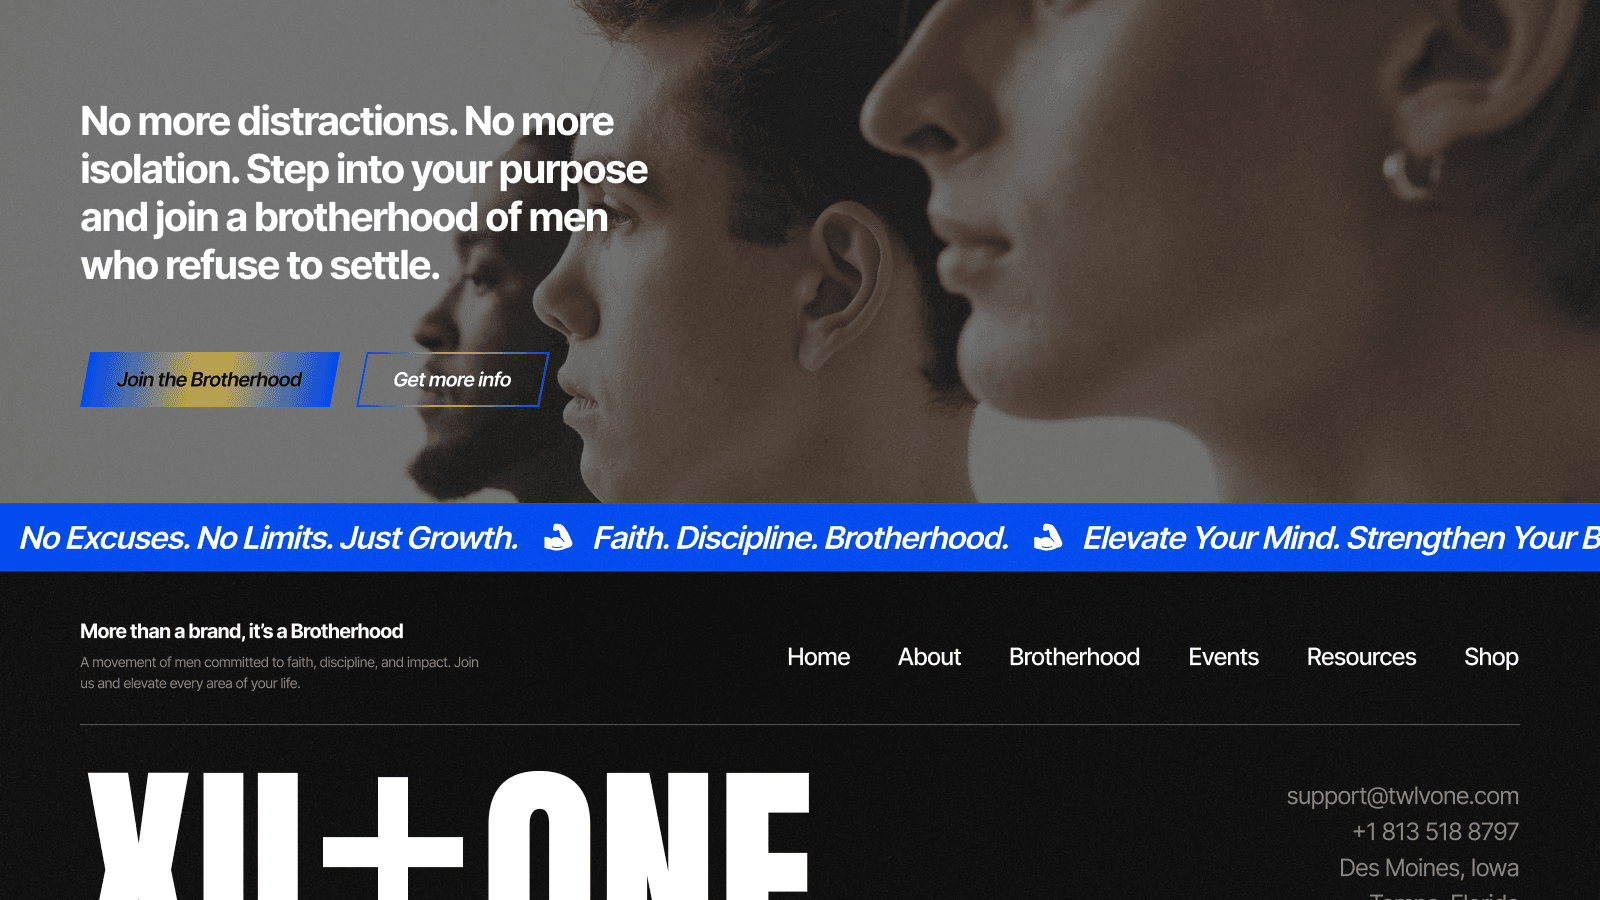The width and height of the screenshot is (1600, 900).
Task: Click the Des Moines, Iowa location text
Action: 1429,868
